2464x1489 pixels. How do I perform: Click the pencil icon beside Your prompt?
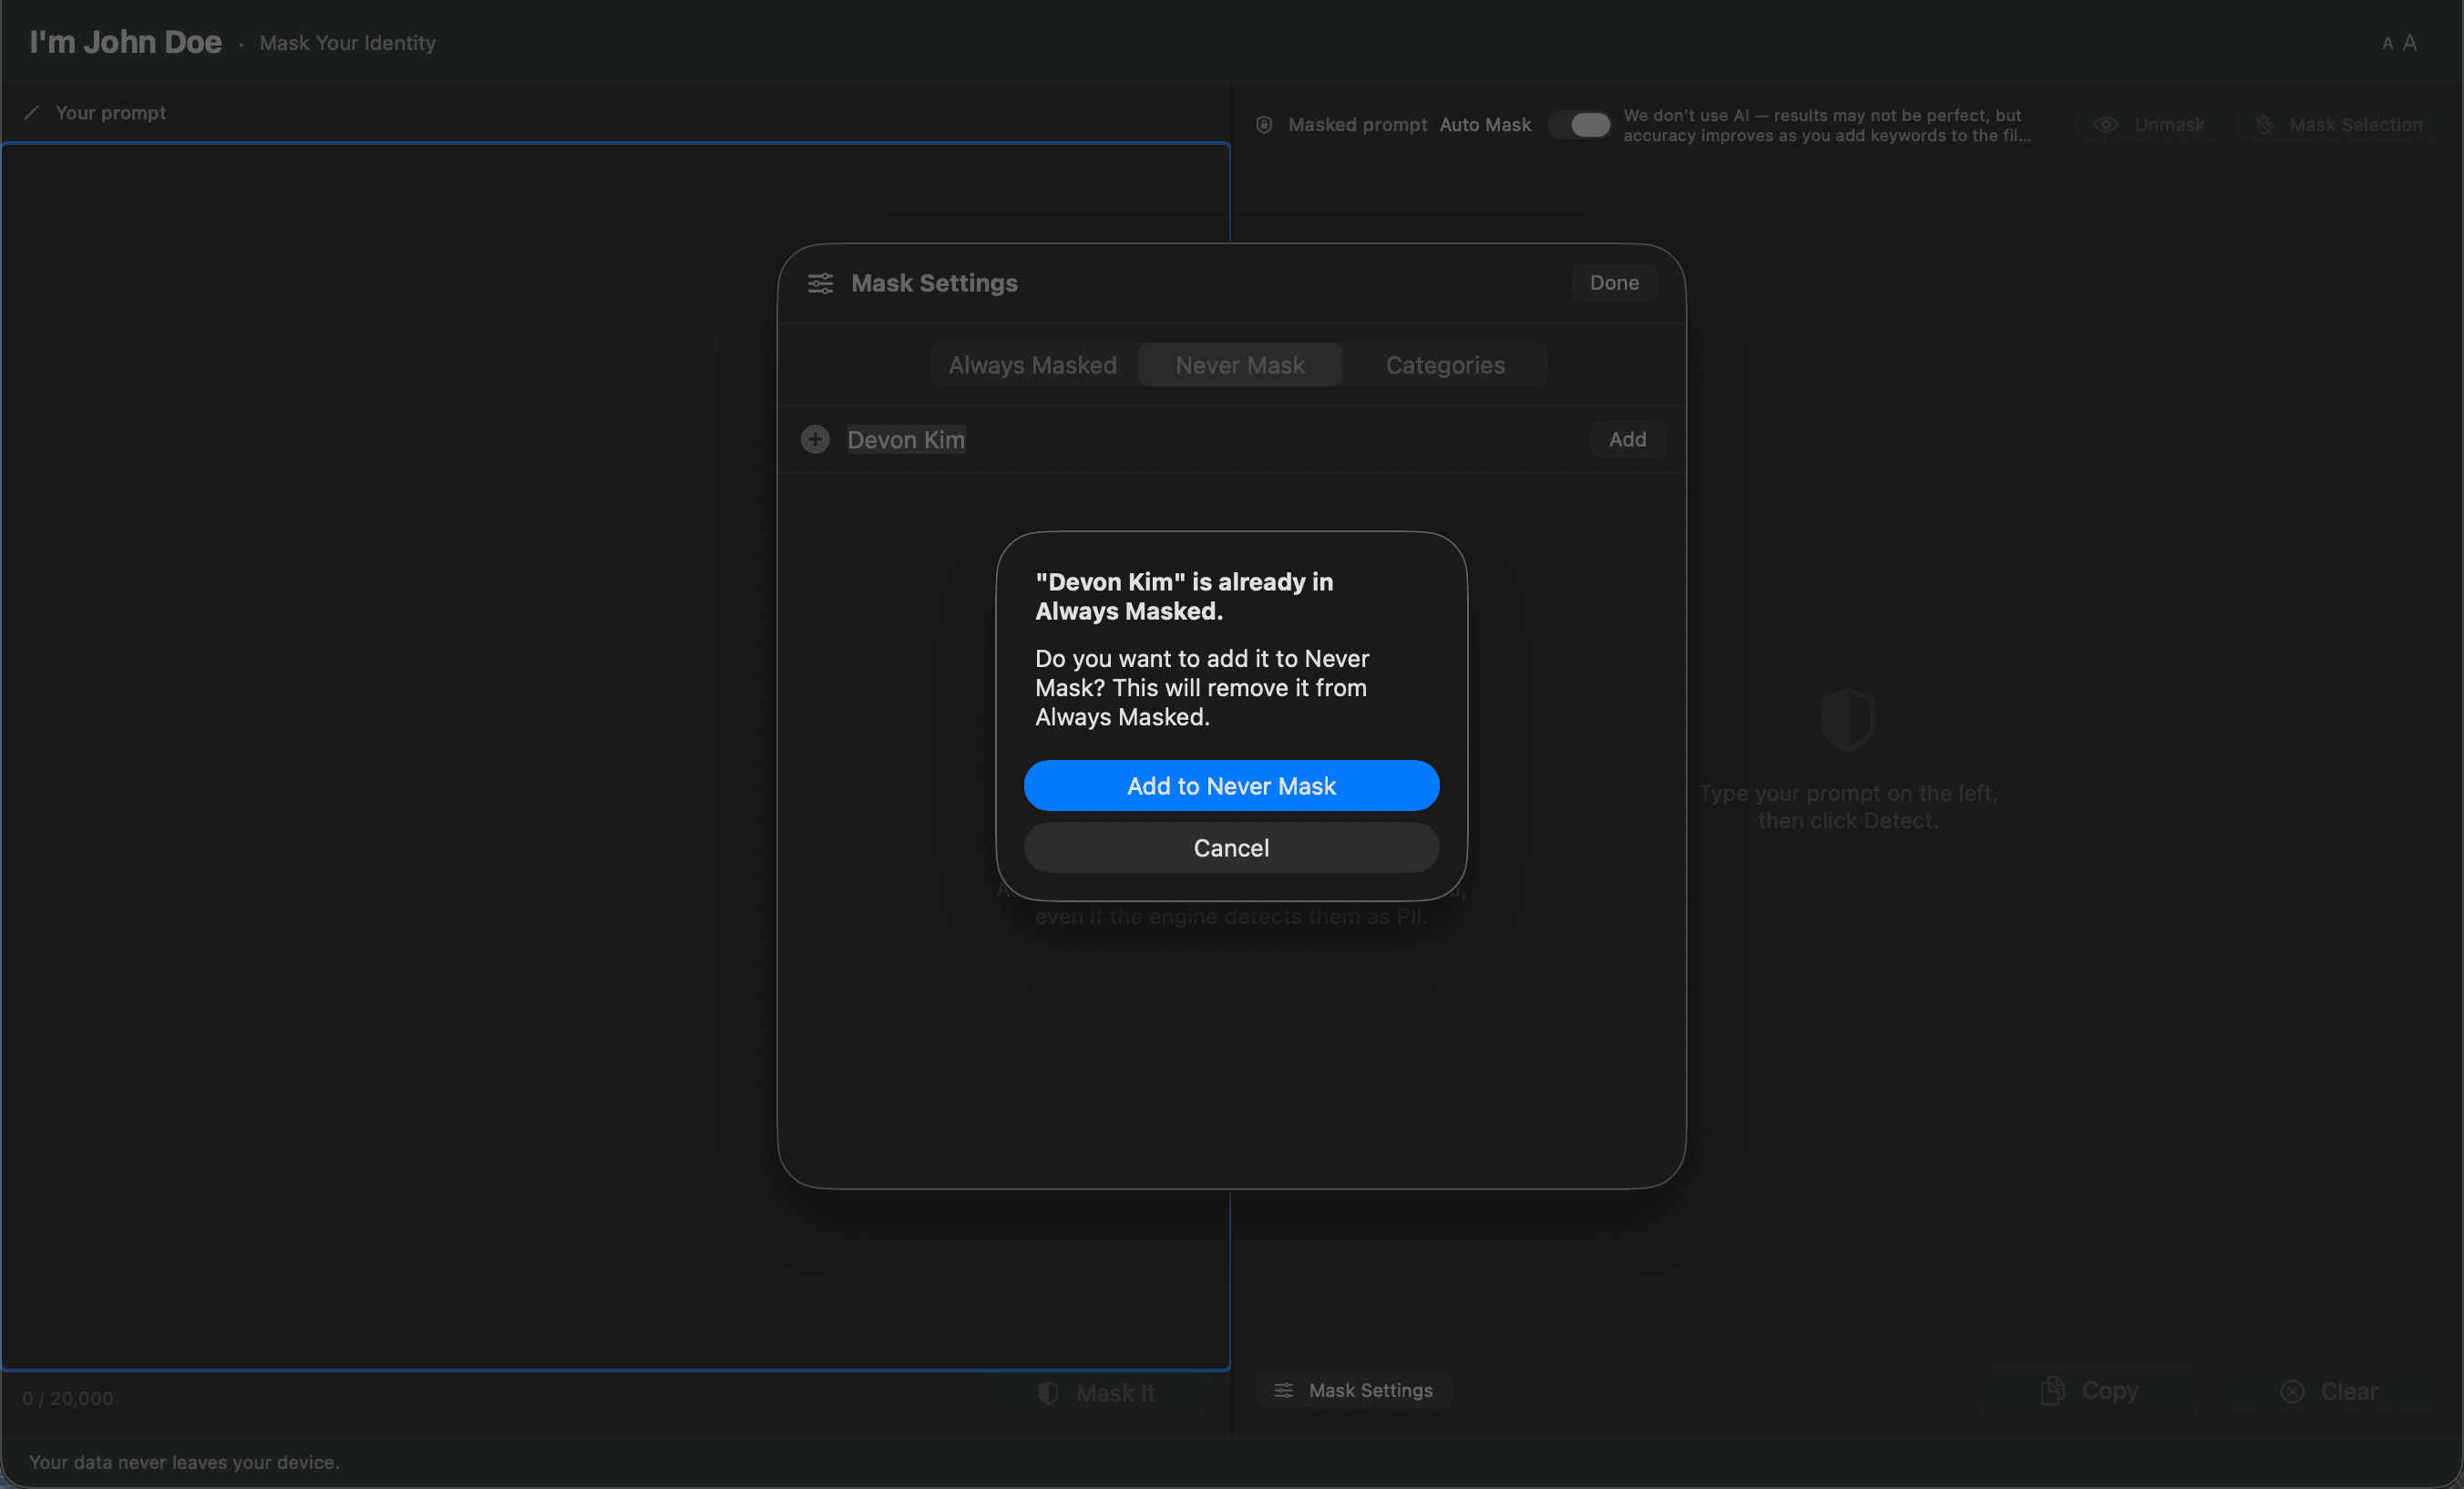[x=31, y=112]
